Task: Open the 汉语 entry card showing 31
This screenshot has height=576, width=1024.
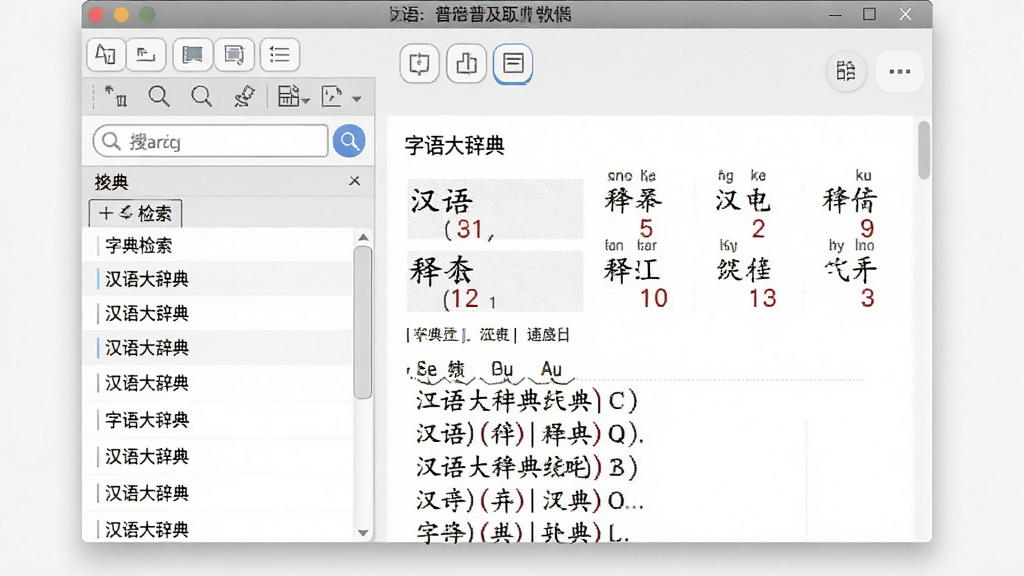Action: pos(494,209)
